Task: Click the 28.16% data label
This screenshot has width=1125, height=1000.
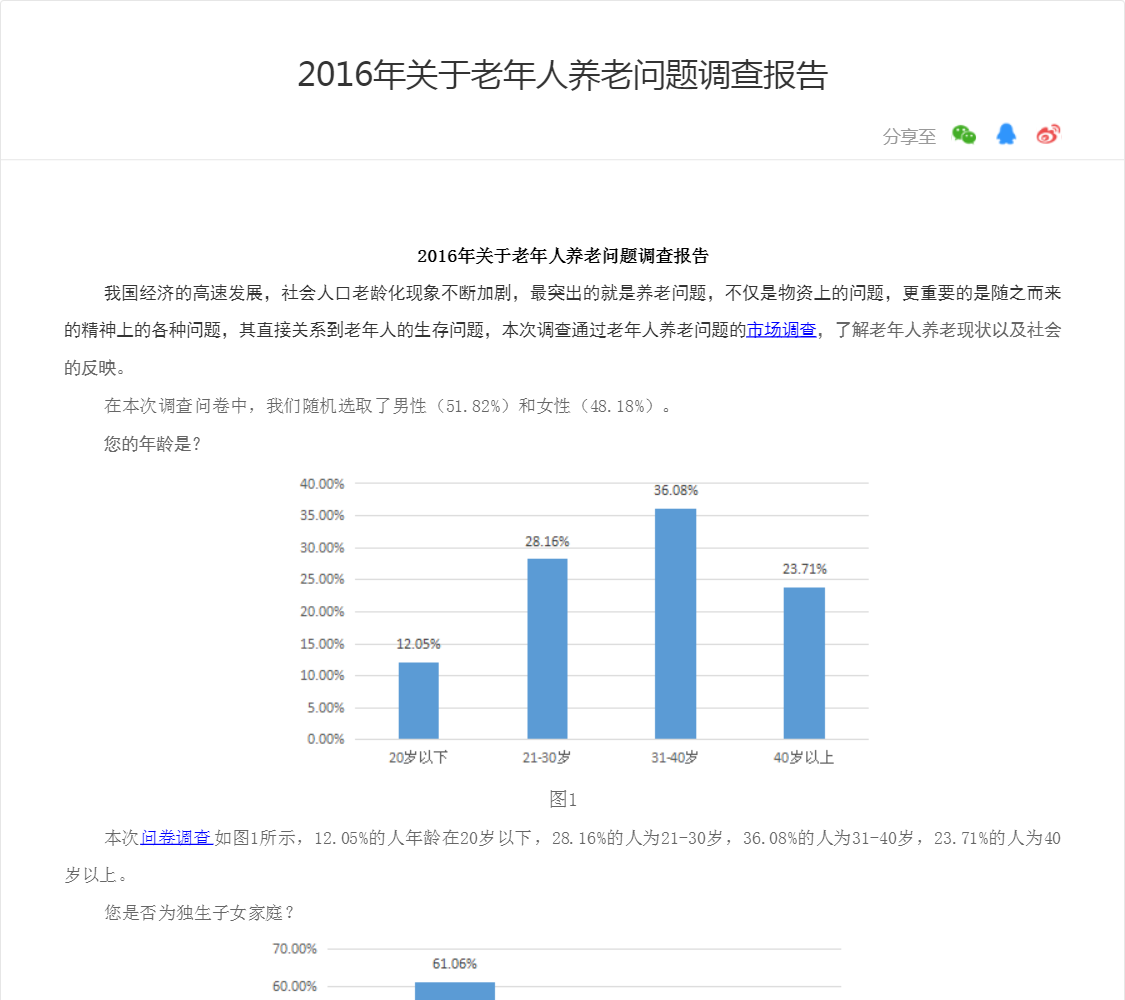Action: click(x=547, y=542)
